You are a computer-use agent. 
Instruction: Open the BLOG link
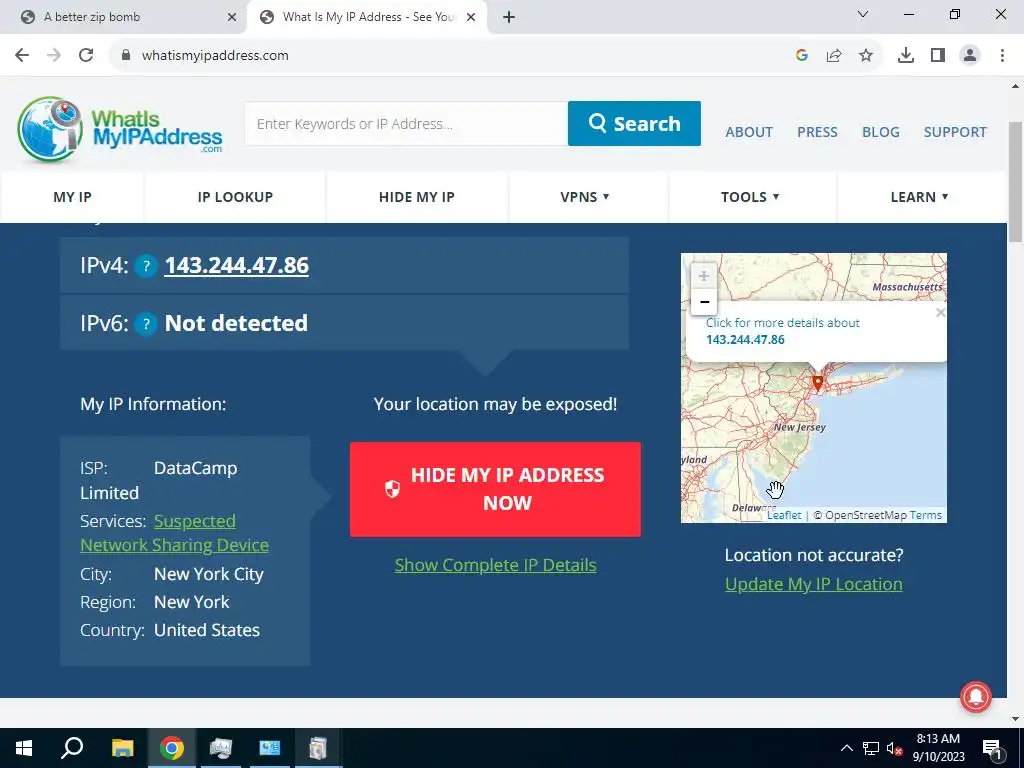[880, 133]
